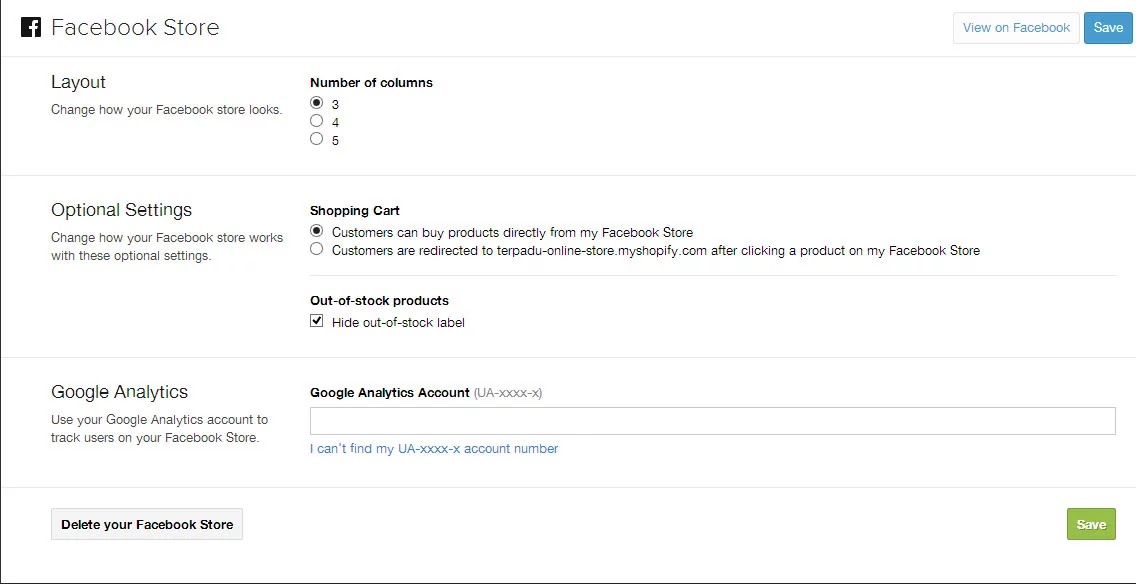Select buy directly from Facebook Store option
The height and width of the screenshot is (584, 1136).
coord(317,231)
